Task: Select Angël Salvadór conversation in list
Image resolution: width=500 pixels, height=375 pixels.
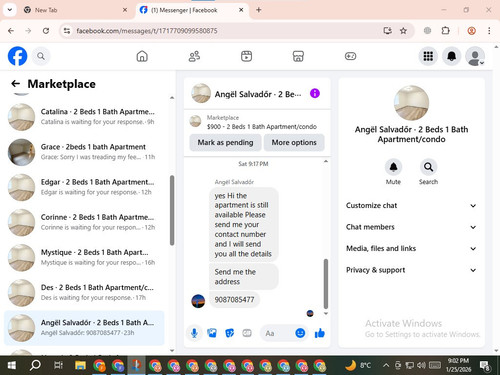Action: pyautogui.click(x=84, y=328)
